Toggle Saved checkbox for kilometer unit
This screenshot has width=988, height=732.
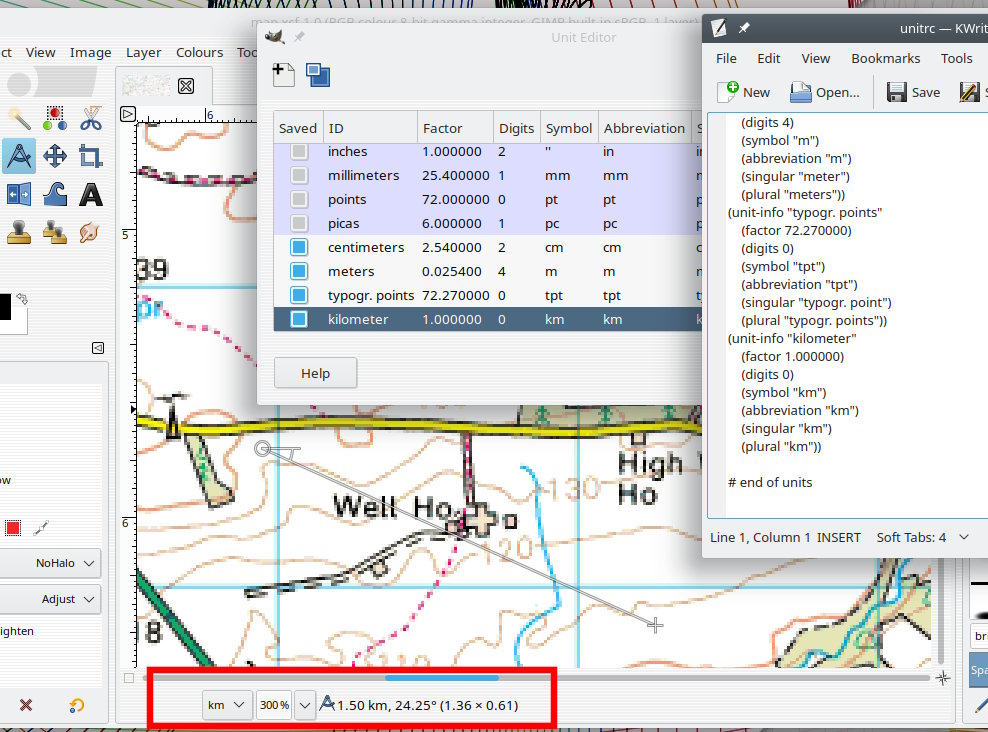[x=298, y=319]
